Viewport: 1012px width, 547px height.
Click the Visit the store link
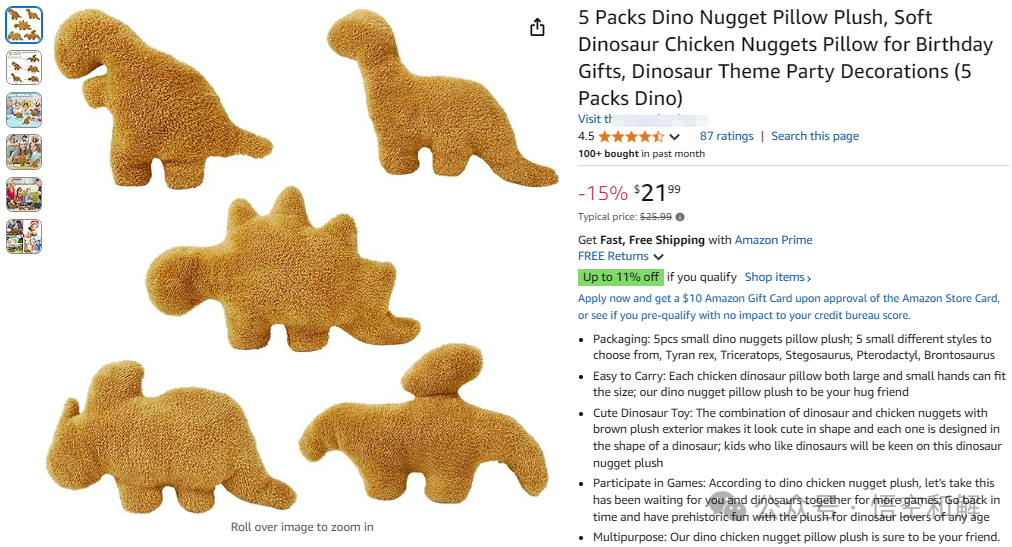click(x=642, y=119)
